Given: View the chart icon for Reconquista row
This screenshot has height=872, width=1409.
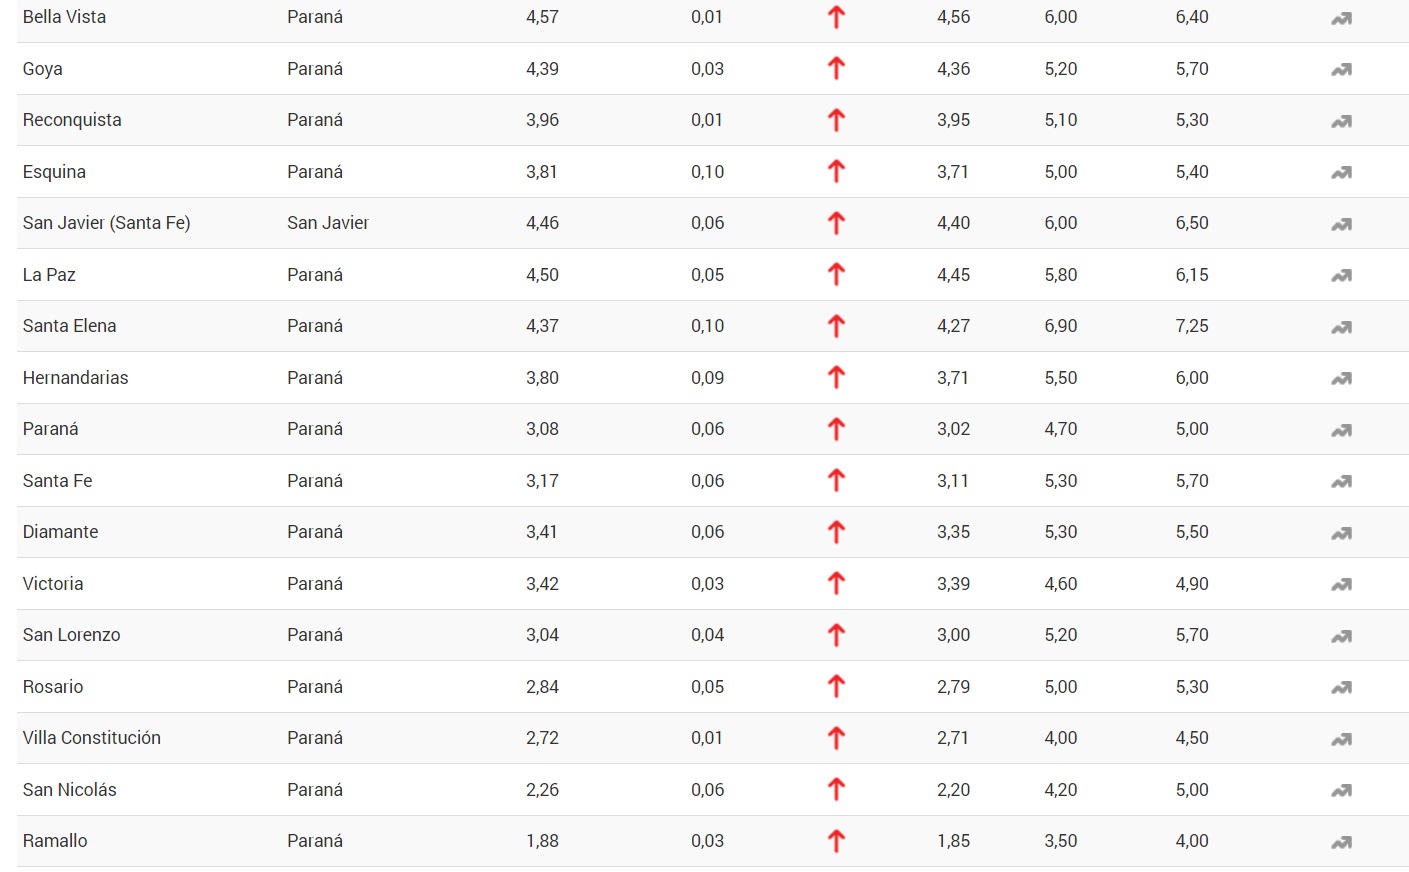Looking at the screenshot, I should click(x=1341, y=121).
